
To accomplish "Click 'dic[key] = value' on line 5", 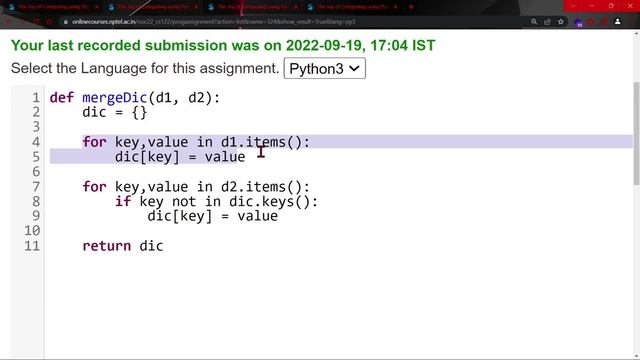I will pyautogui.click(x=180, y=157).
